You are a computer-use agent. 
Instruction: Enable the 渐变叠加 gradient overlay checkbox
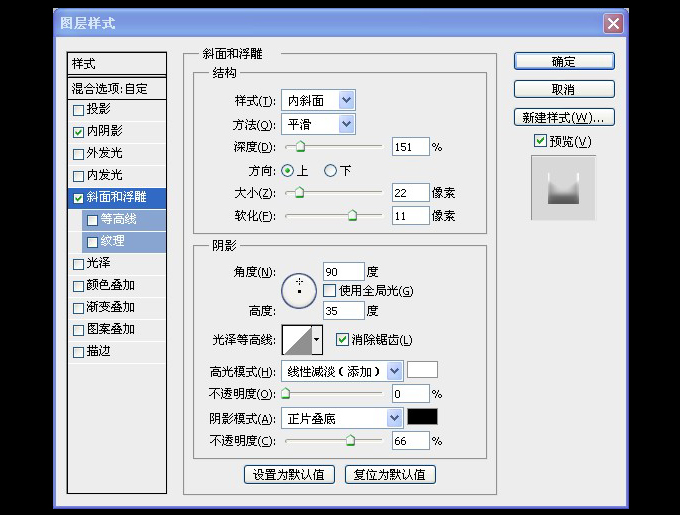[78, 309]
